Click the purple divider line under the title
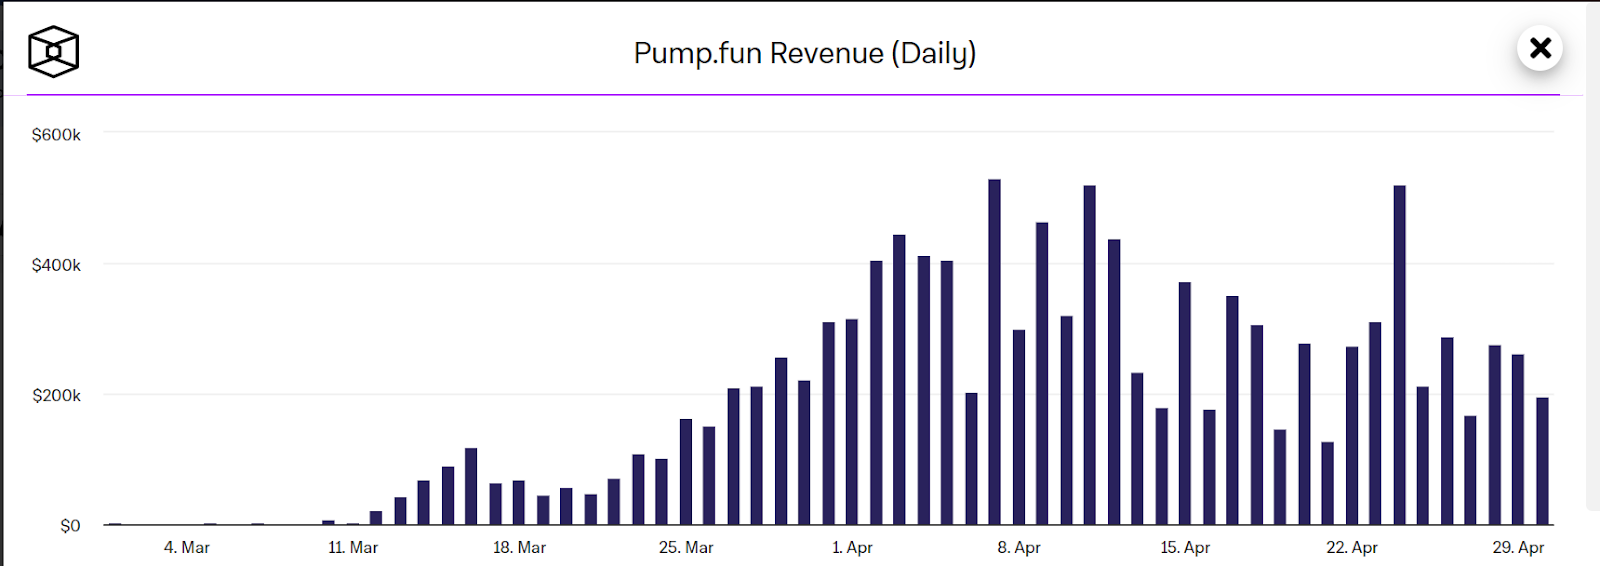 [793, 95]
